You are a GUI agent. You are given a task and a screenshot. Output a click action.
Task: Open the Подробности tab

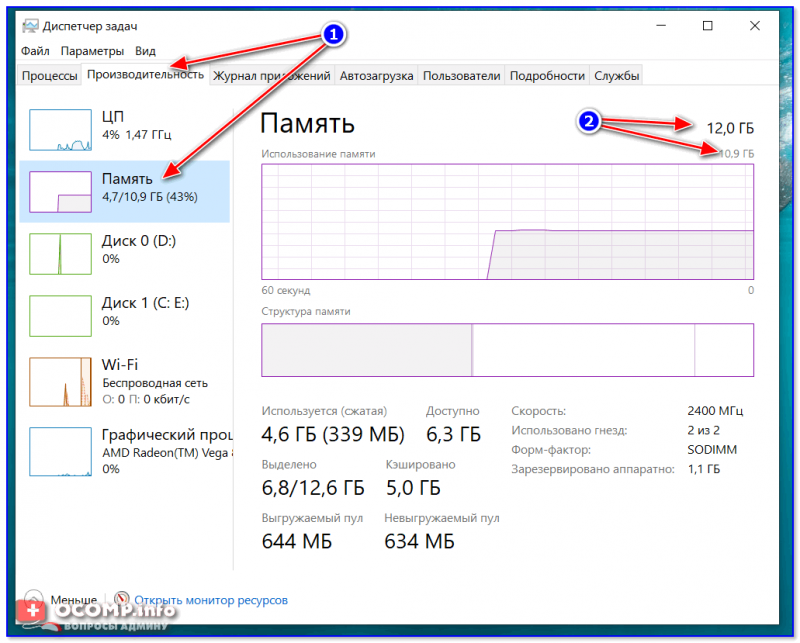point(547,76)
